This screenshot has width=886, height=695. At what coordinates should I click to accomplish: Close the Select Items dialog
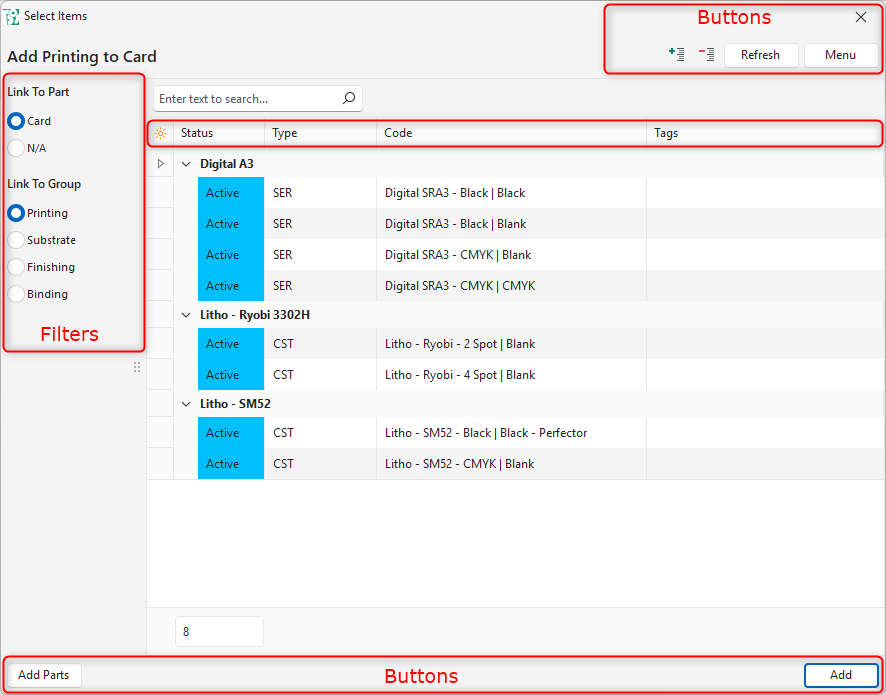pos(860,17)
